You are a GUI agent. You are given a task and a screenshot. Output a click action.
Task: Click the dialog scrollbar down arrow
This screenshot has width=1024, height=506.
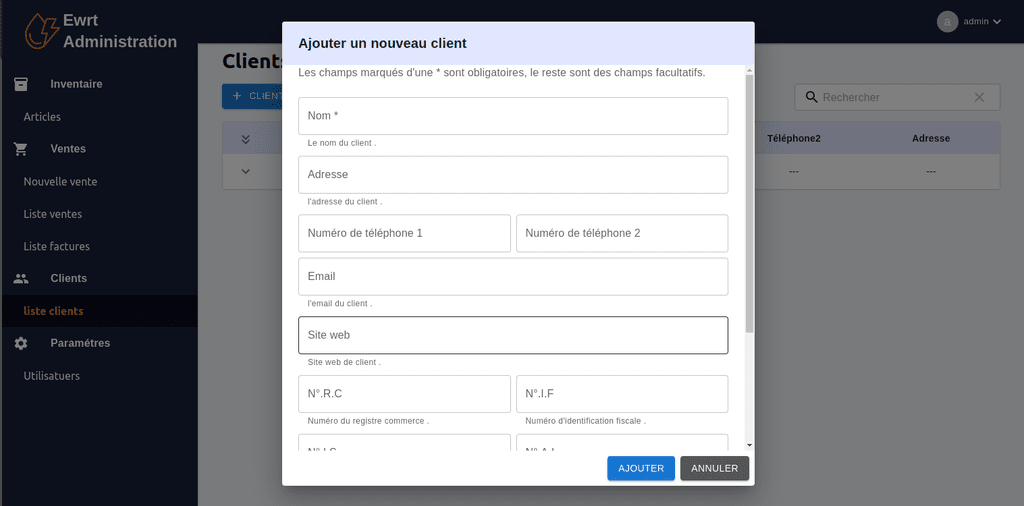pos(749,445)
